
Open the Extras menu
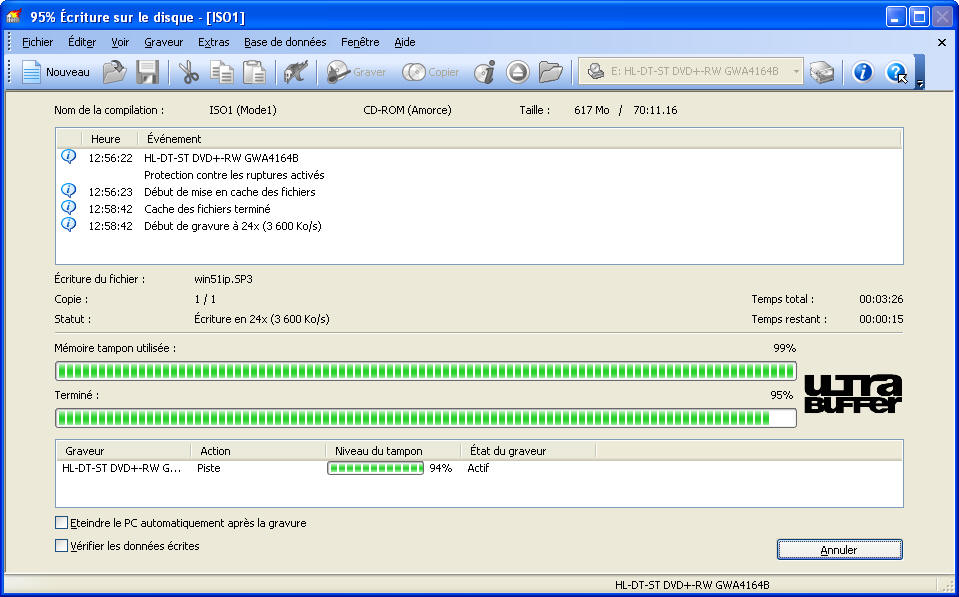click(213, 42)
